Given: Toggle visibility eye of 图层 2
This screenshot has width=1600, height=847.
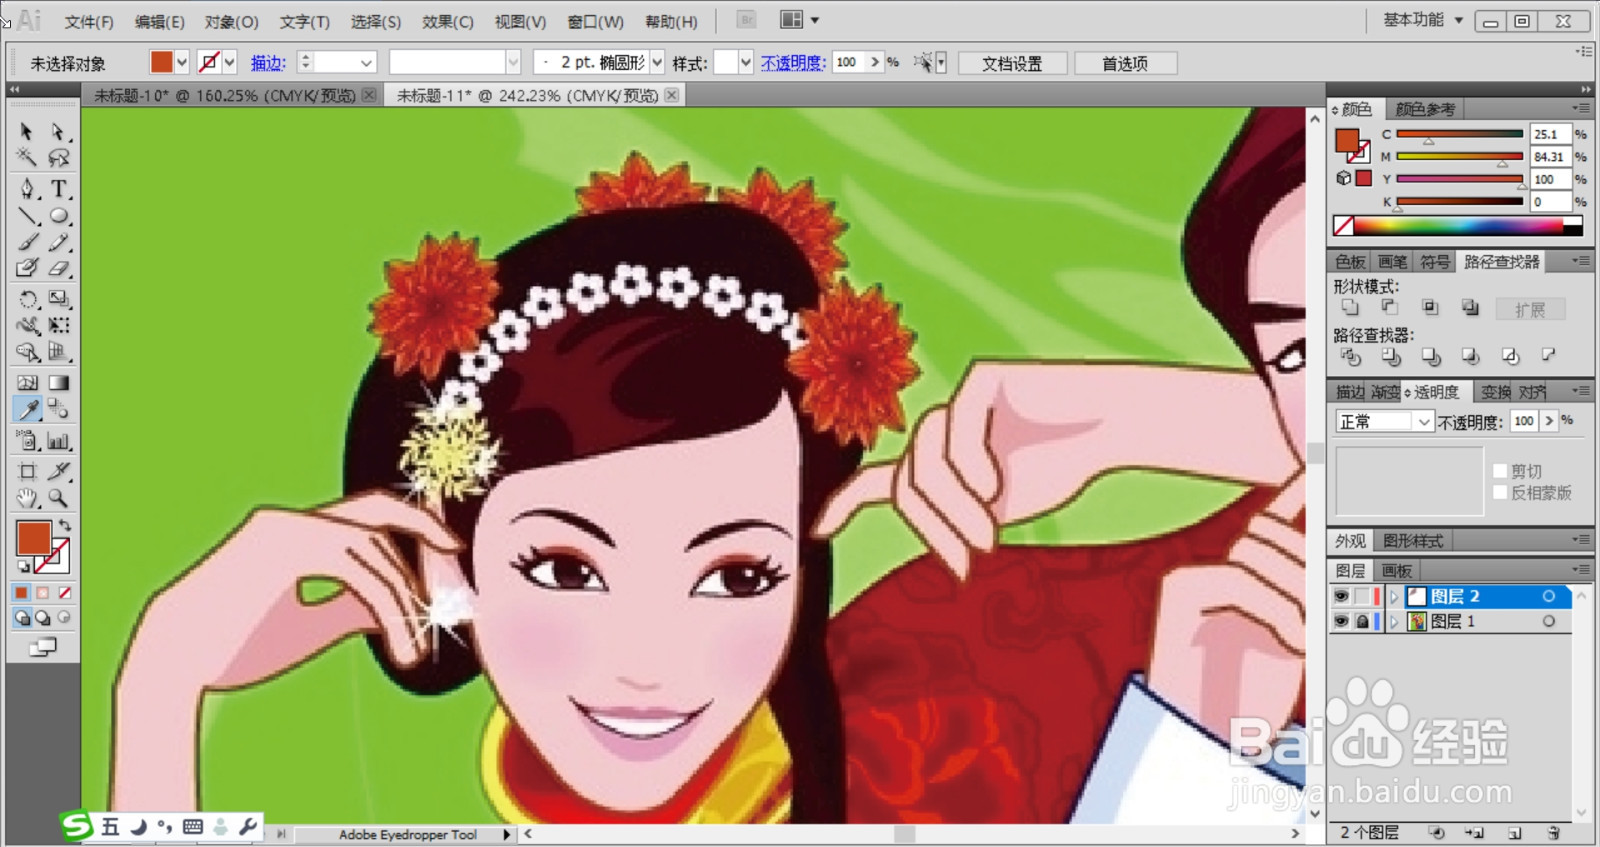Looking at the screenshot, I should point(1341,596).
